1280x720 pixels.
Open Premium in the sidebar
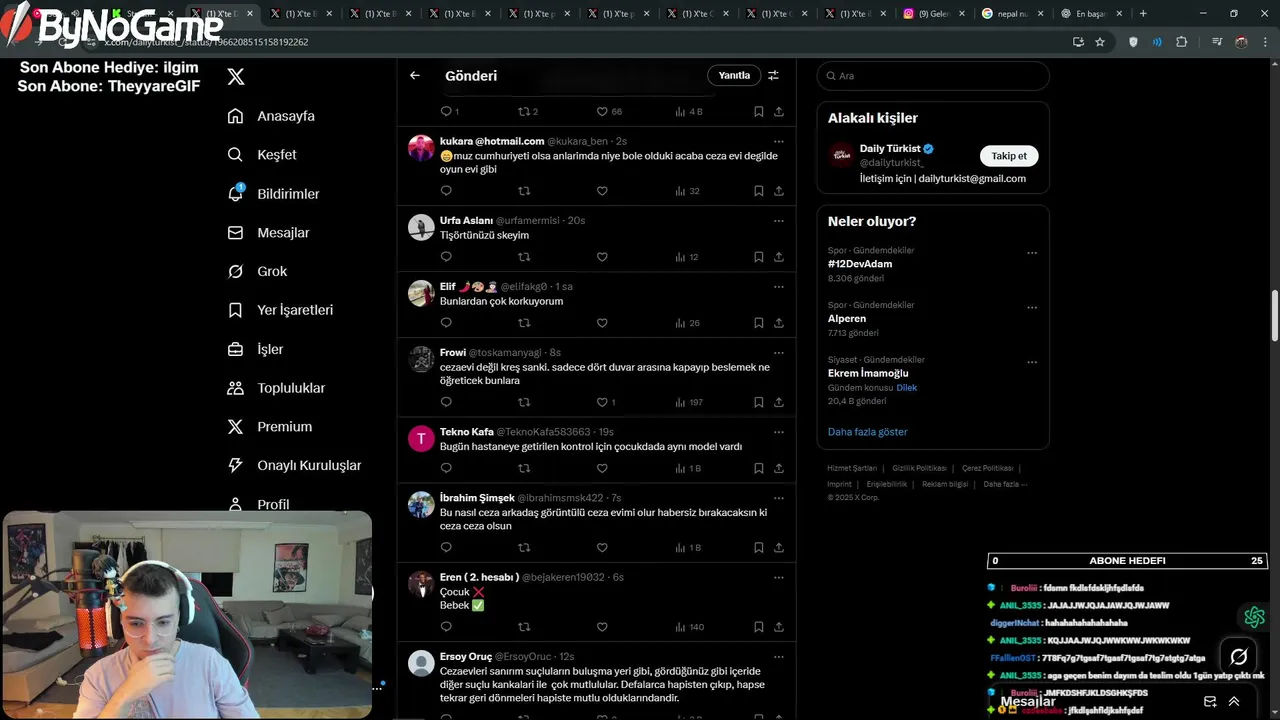click(x=270, y=427)
